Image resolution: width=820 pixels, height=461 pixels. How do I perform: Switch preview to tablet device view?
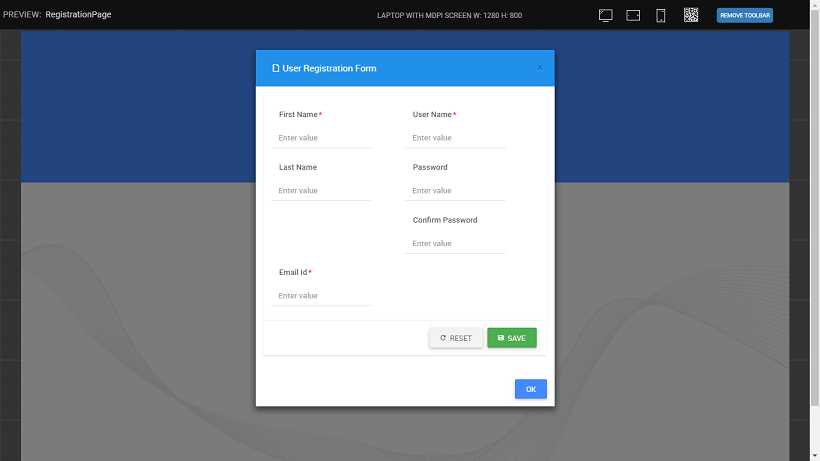coord(633,15)
